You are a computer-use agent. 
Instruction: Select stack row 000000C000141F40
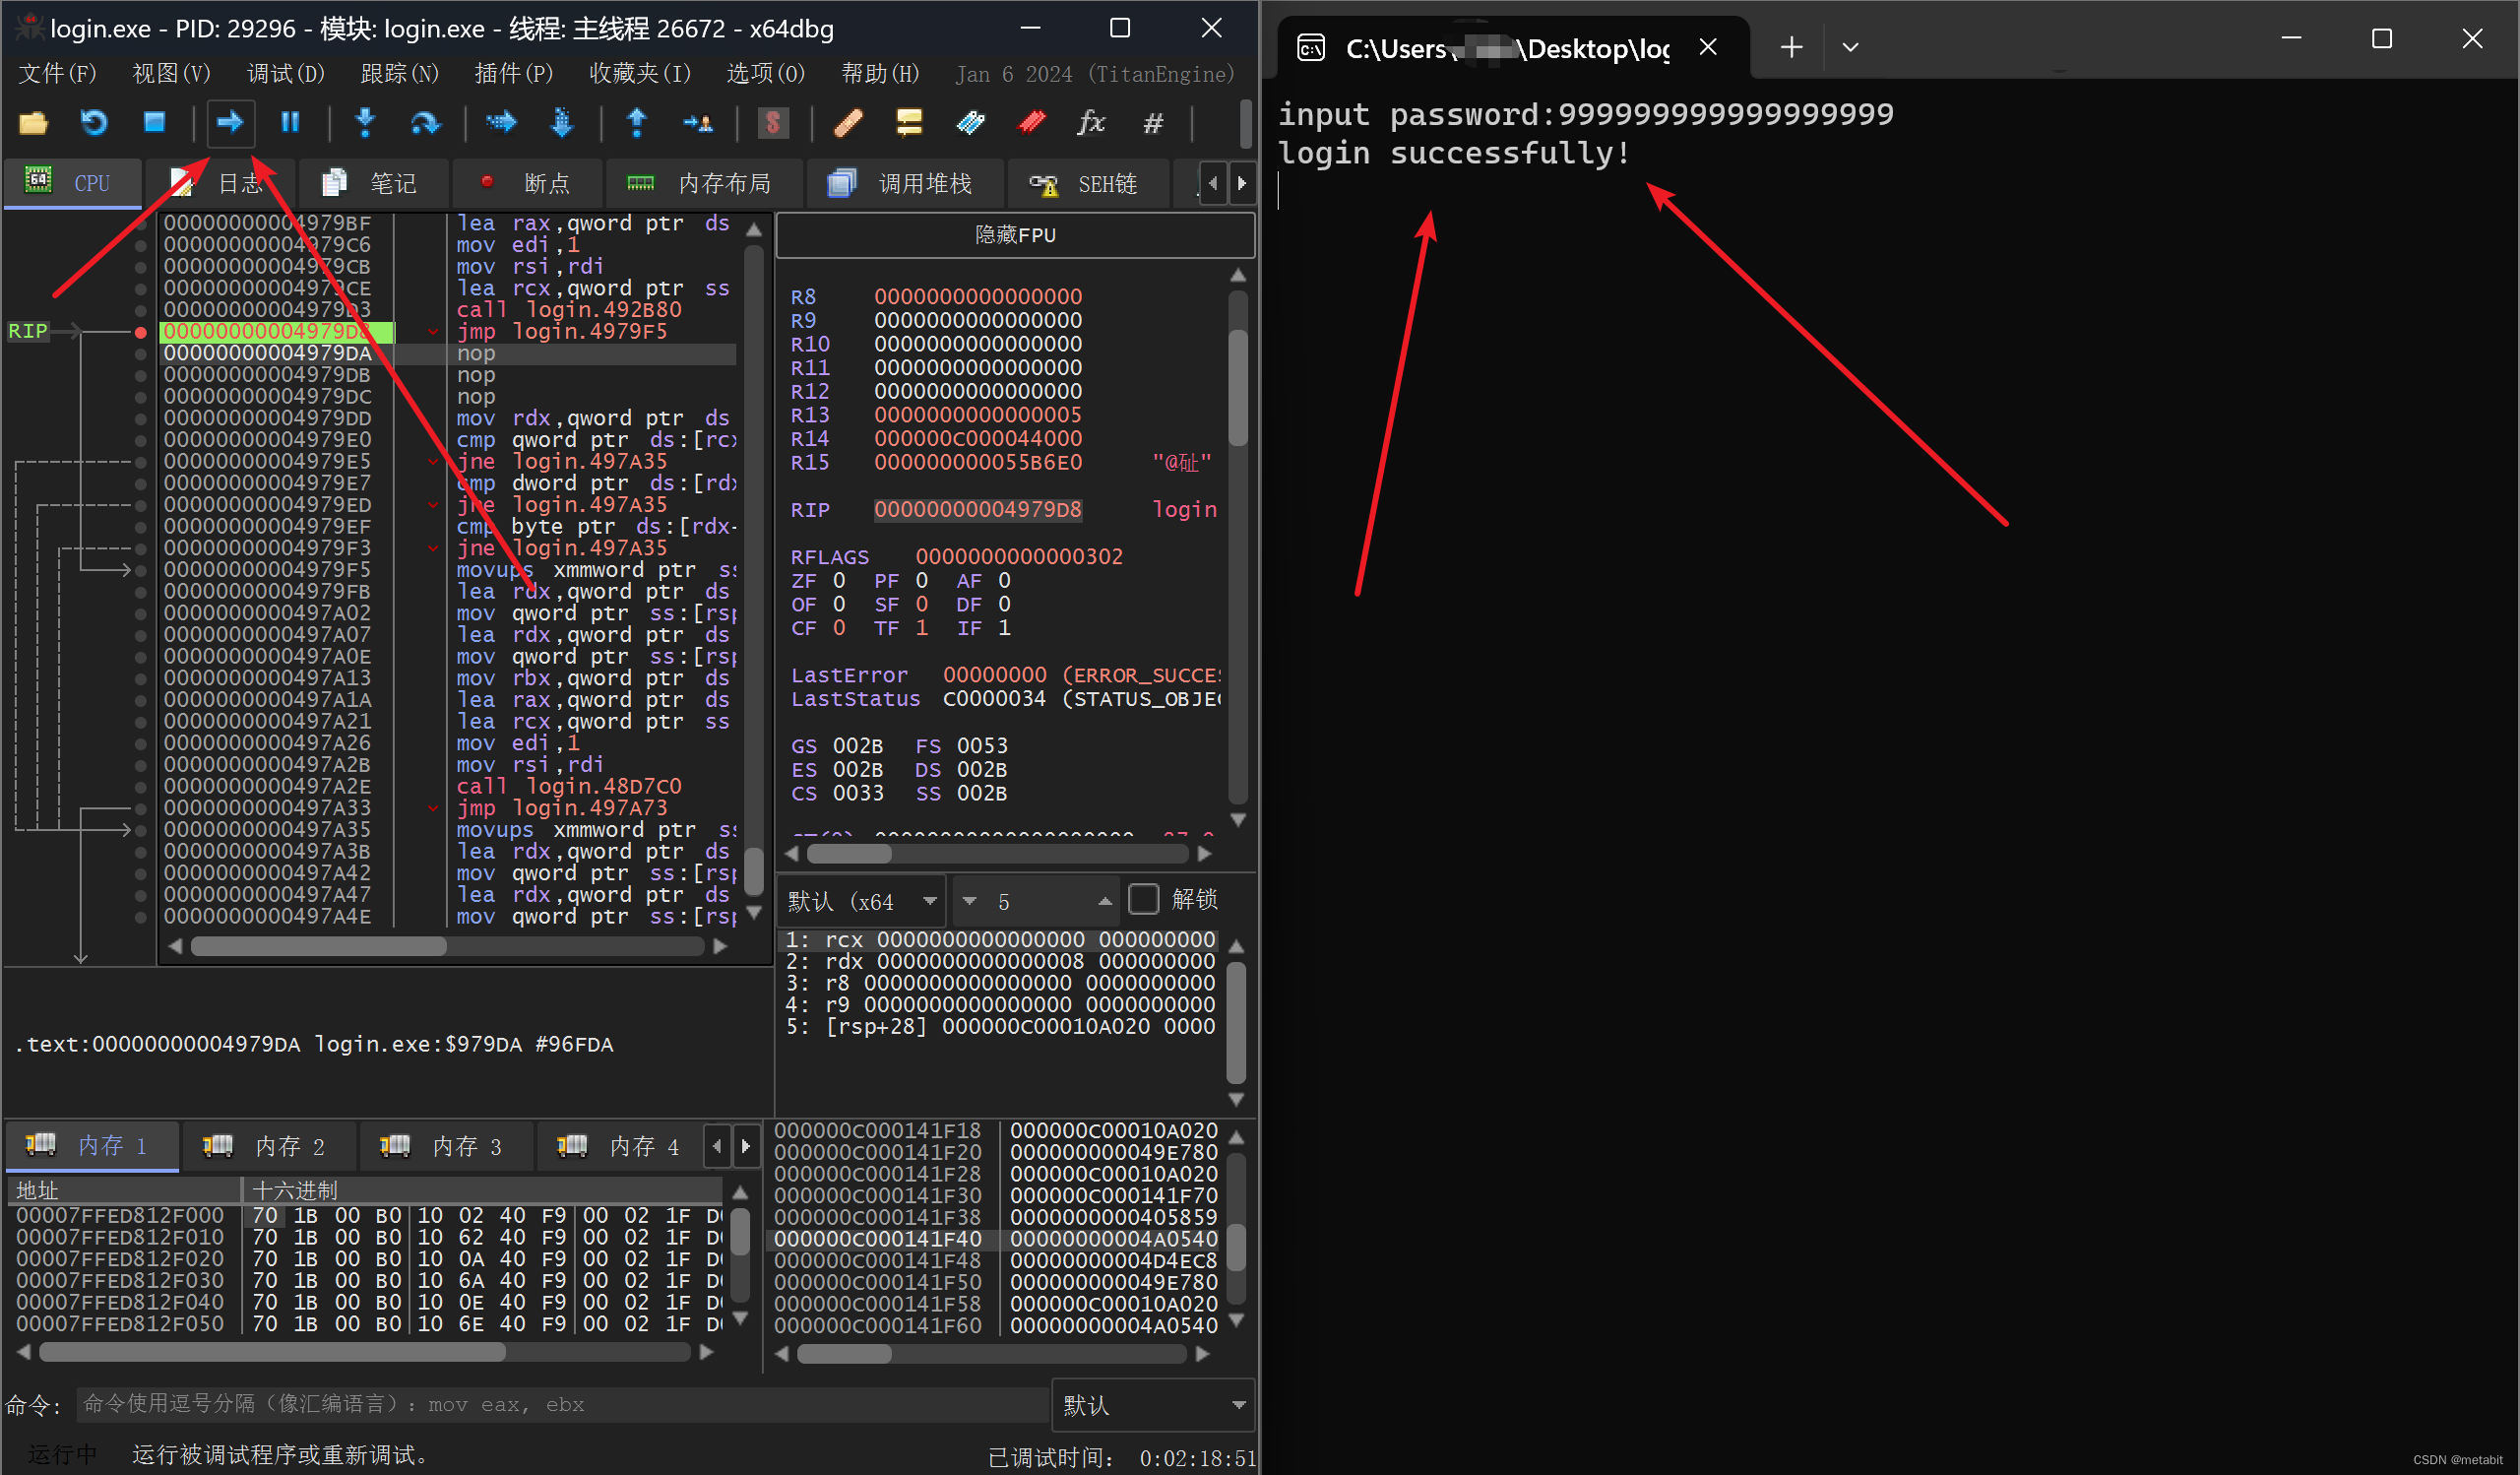(x=996, y=1239)
